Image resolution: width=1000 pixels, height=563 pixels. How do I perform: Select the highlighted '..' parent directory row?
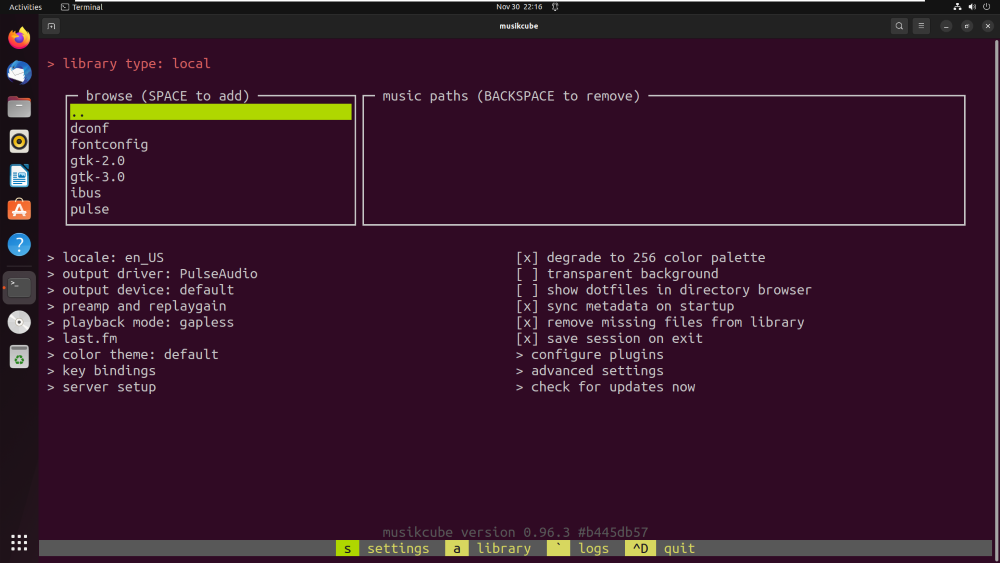[210, 112]
